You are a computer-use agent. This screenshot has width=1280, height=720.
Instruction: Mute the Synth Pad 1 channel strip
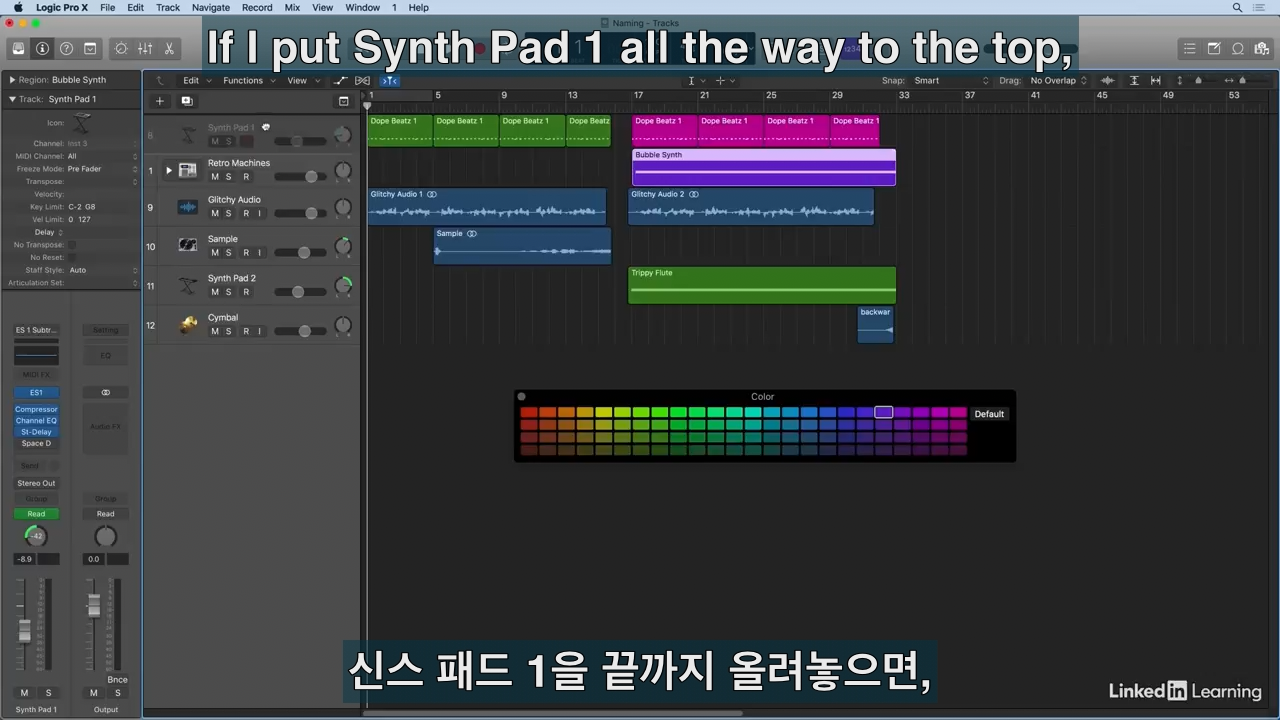click(x=25, y=693)
